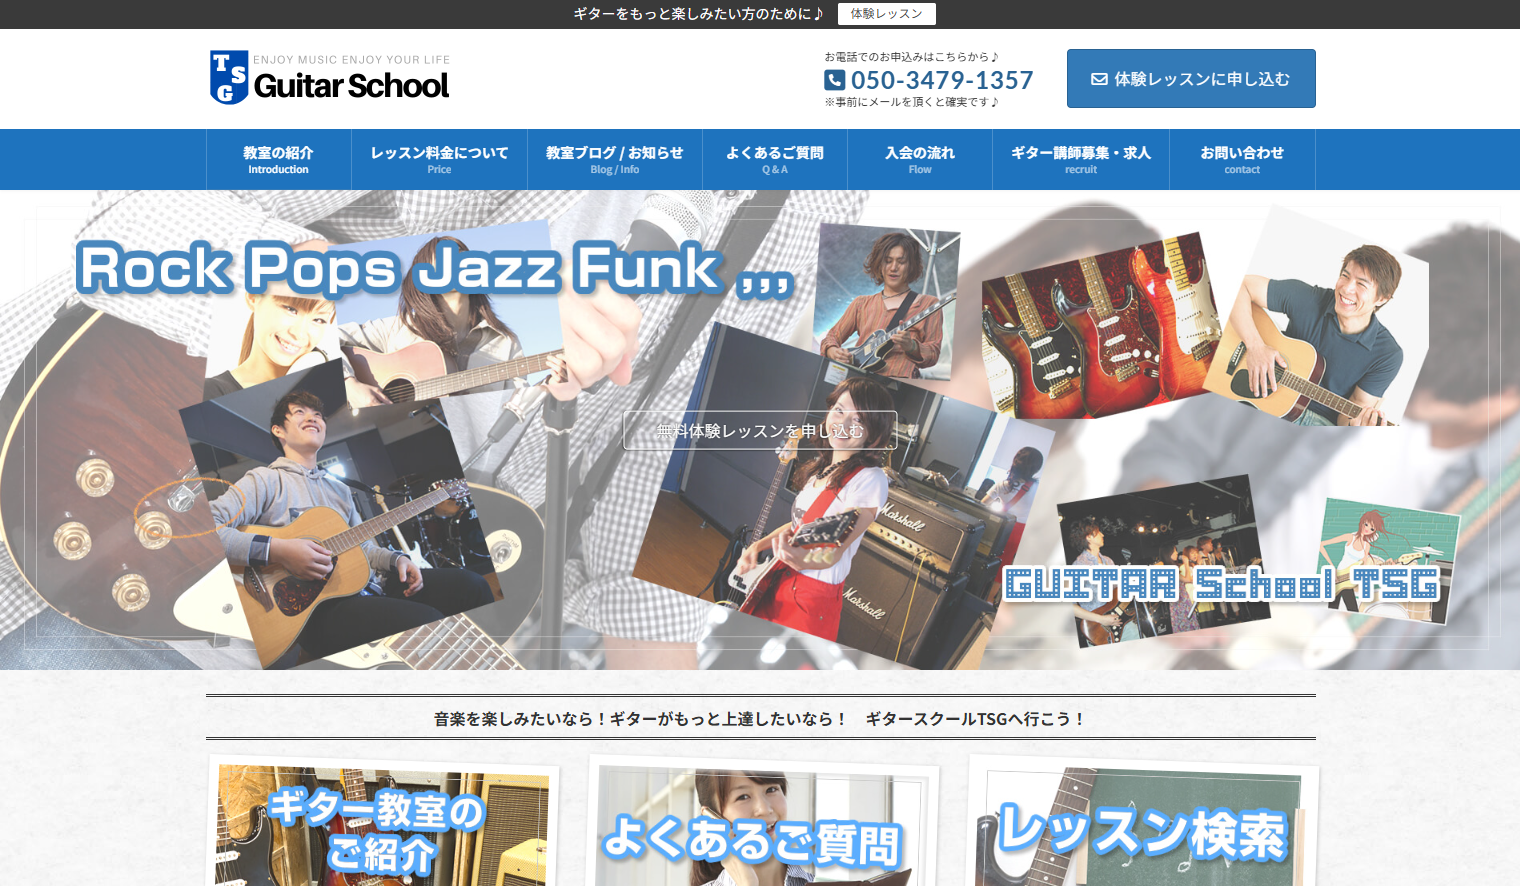The image size is (1520, 886).
Task: Open 教室の紹介 from the navigation bar
Action: (x=277, y=158)
